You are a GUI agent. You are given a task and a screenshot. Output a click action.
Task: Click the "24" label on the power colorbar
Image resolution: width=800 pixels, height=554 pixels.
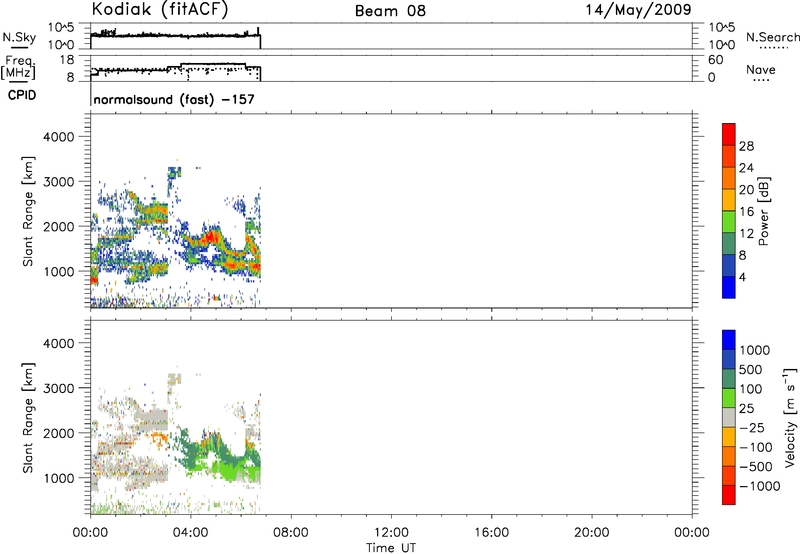click(x=746, y=168)
